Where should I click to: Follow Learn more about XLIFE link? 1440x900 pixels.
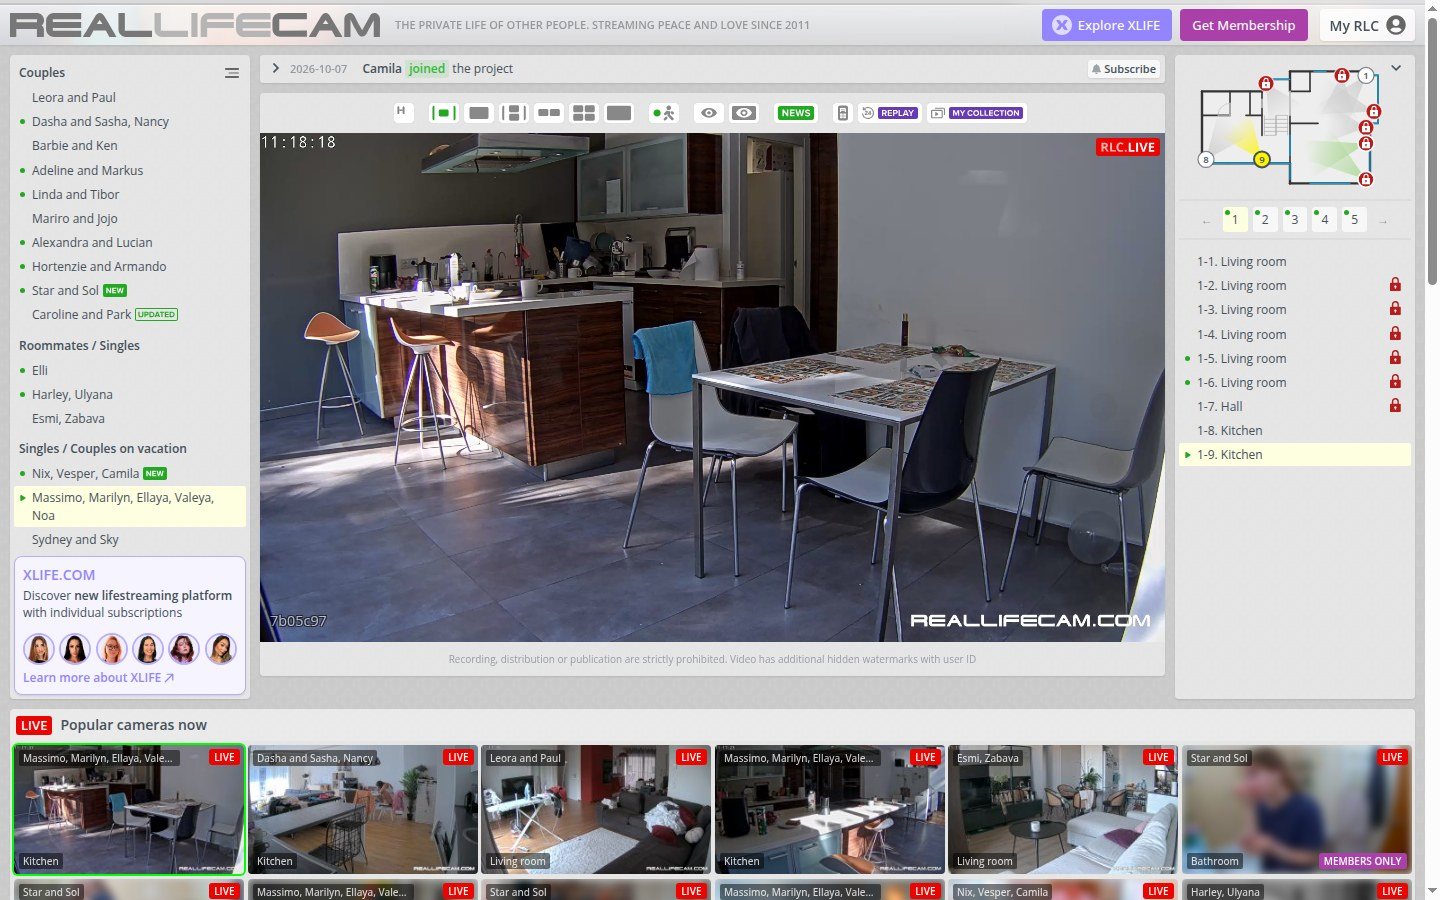click(x=99, y=678)
